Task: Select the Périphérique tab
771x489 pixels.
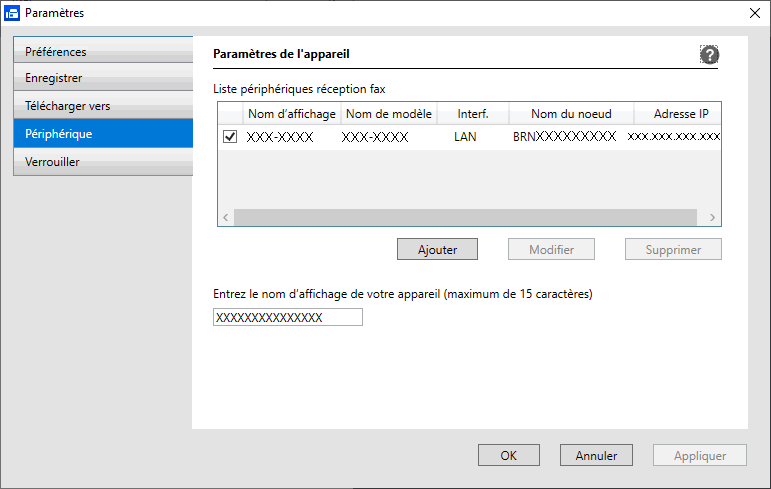Action: (103, 133)
